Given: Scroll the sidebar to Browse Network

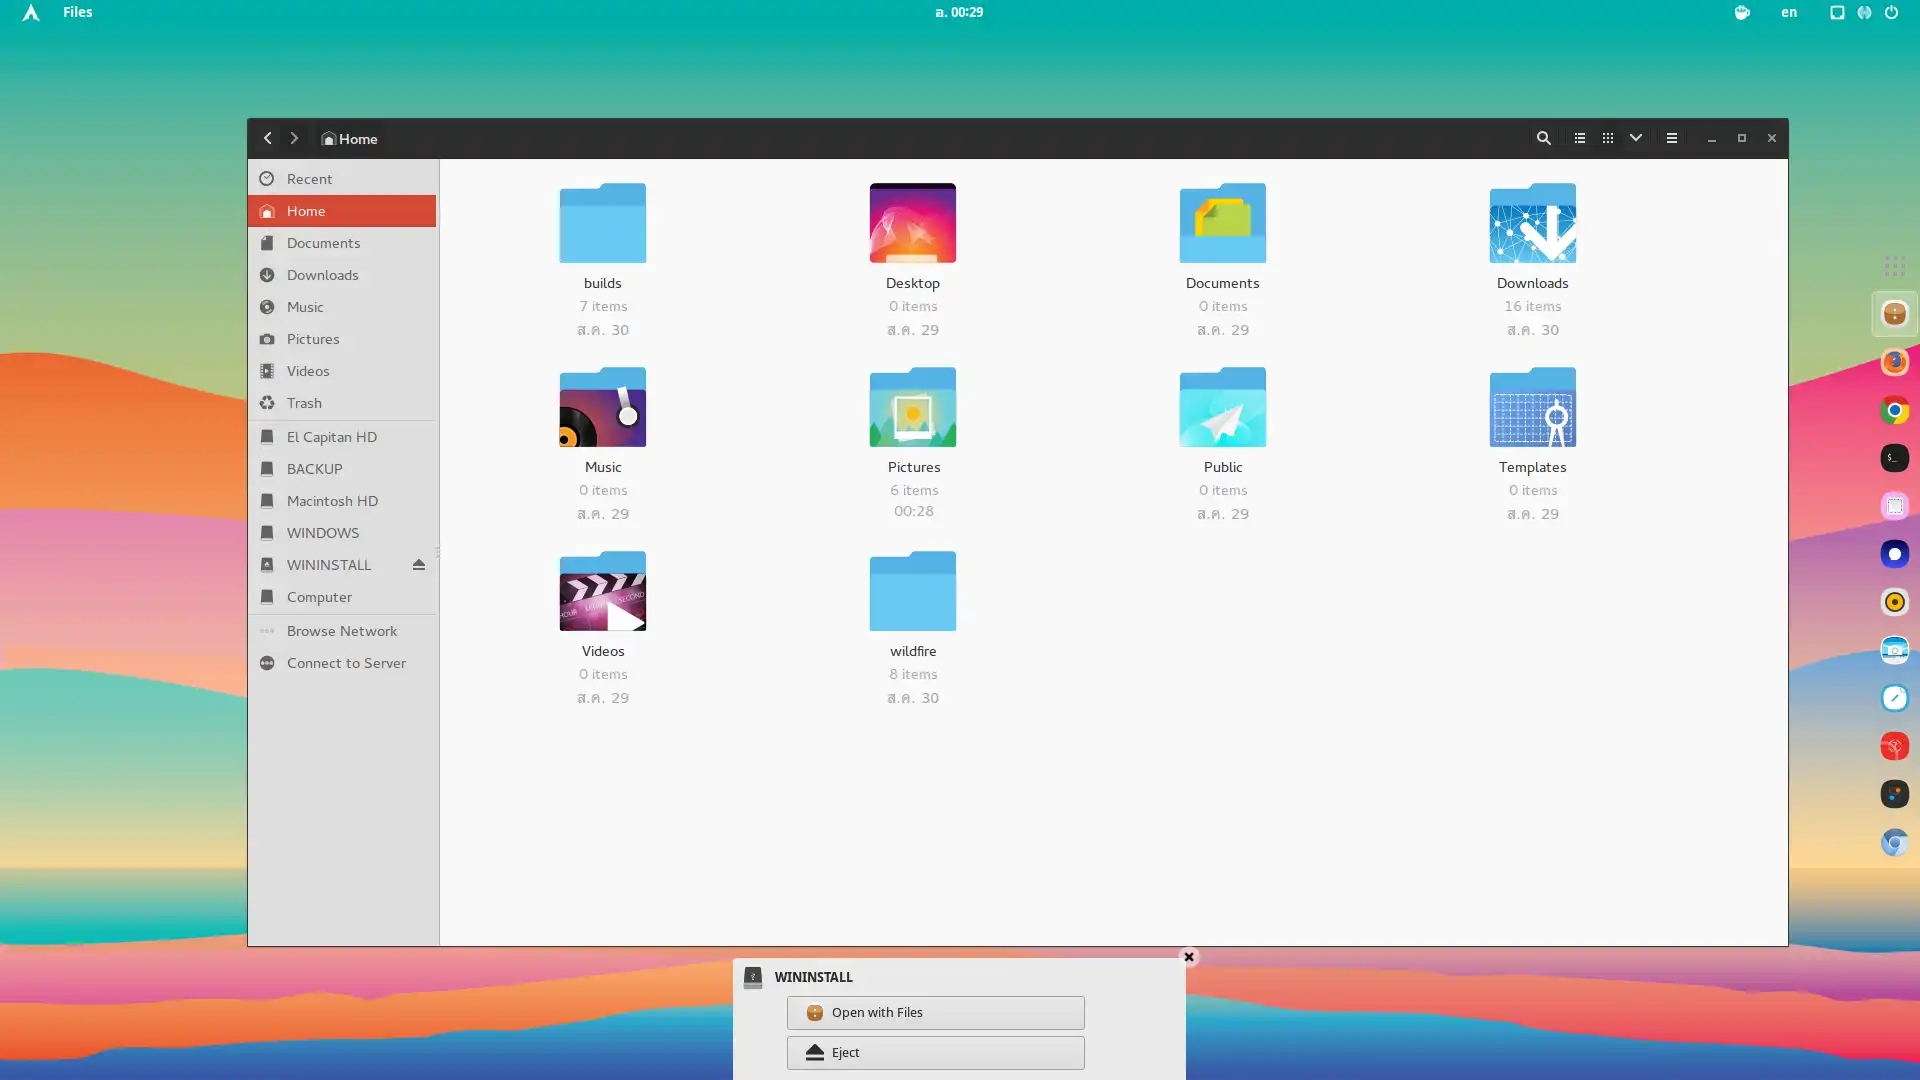Looking at the screenshot, I should [x=342, y=630].
